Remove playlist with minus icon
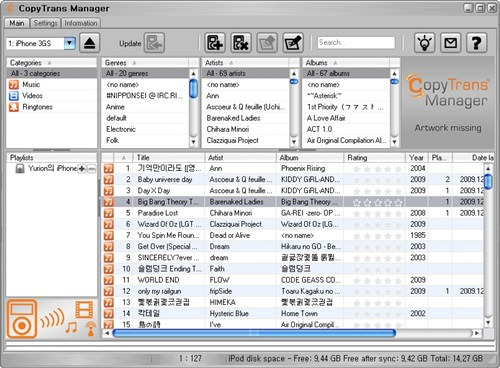The height and width of the screenshot is (368, 500). point(91,169)
